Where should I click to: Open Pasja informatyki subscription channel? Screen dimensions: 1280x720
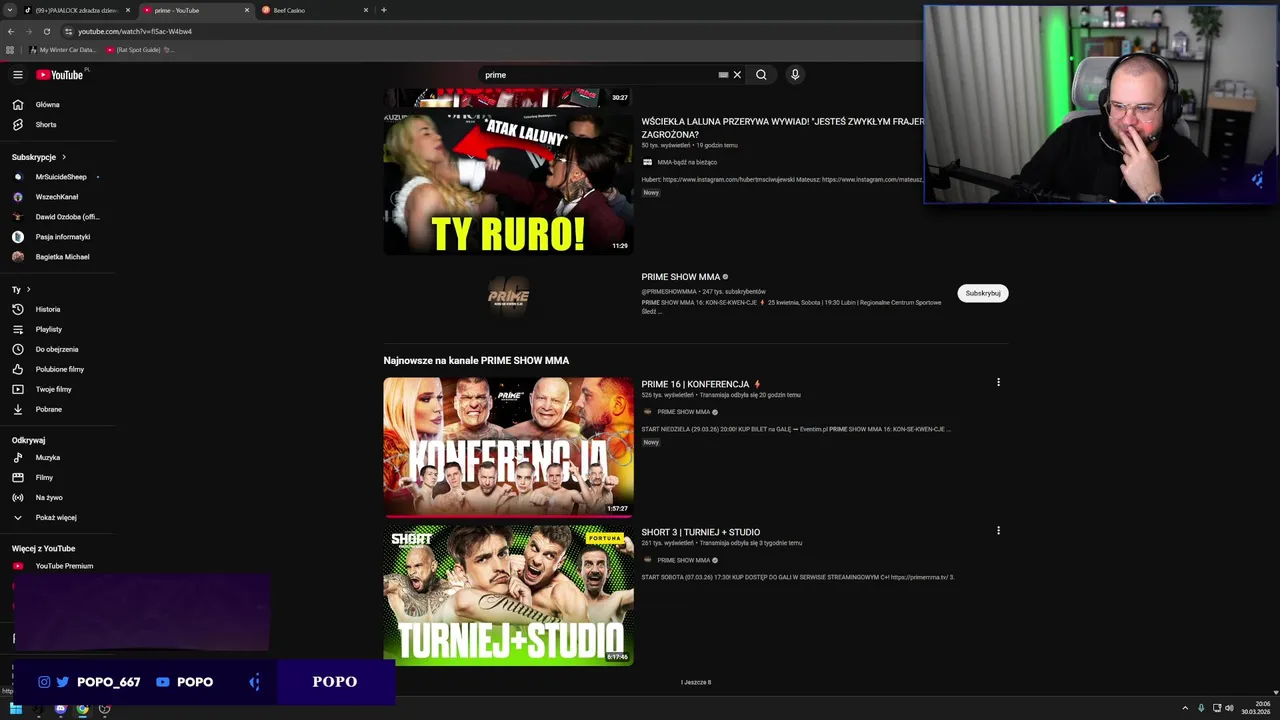click(x=56, y=237)
